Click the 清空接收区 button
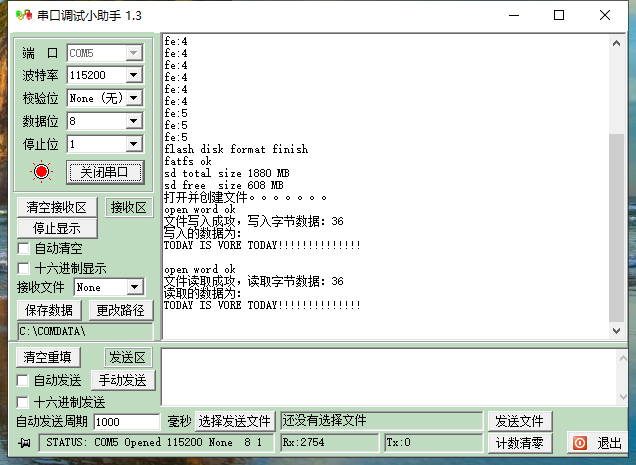Viewport: 636px width, 465px height. coord(57,207)
